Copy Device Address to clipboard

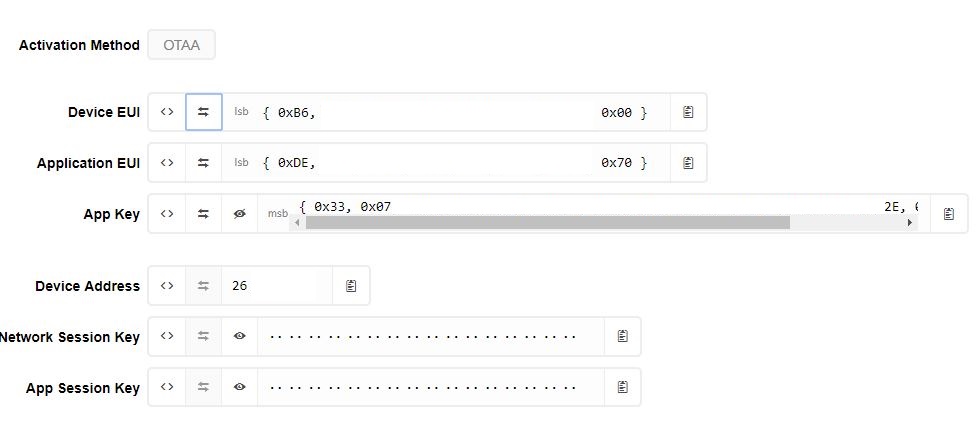tap(351, 286)
